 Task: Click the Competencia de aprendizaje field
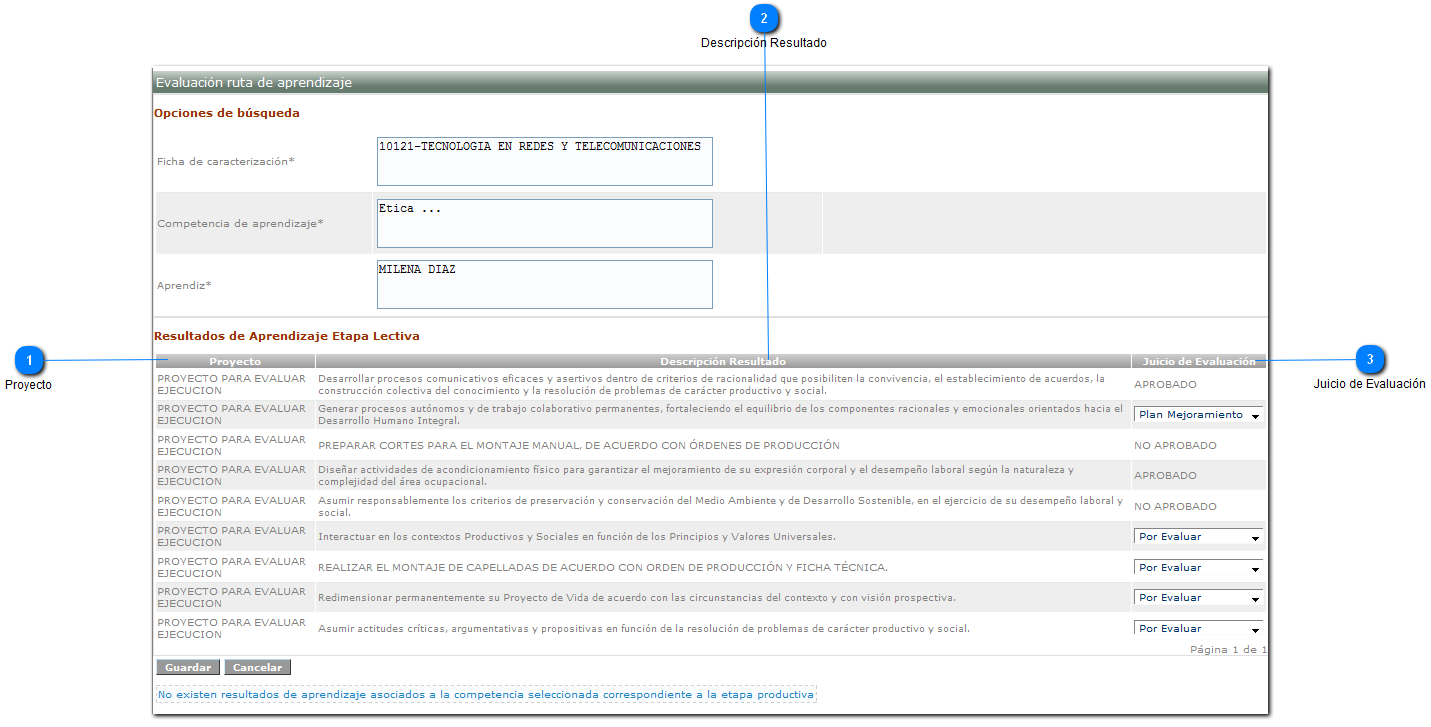tap(544, 223)
